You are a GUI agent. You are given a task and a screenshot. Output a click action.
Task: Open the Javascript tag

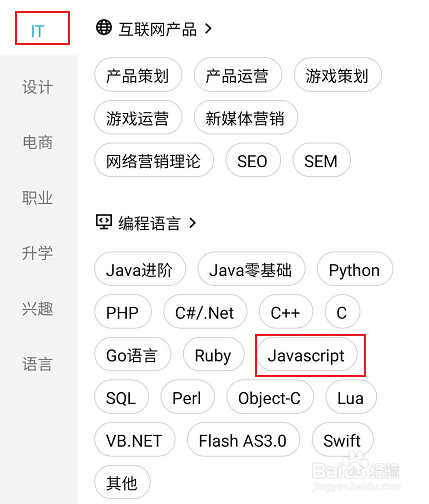(307, 354)
